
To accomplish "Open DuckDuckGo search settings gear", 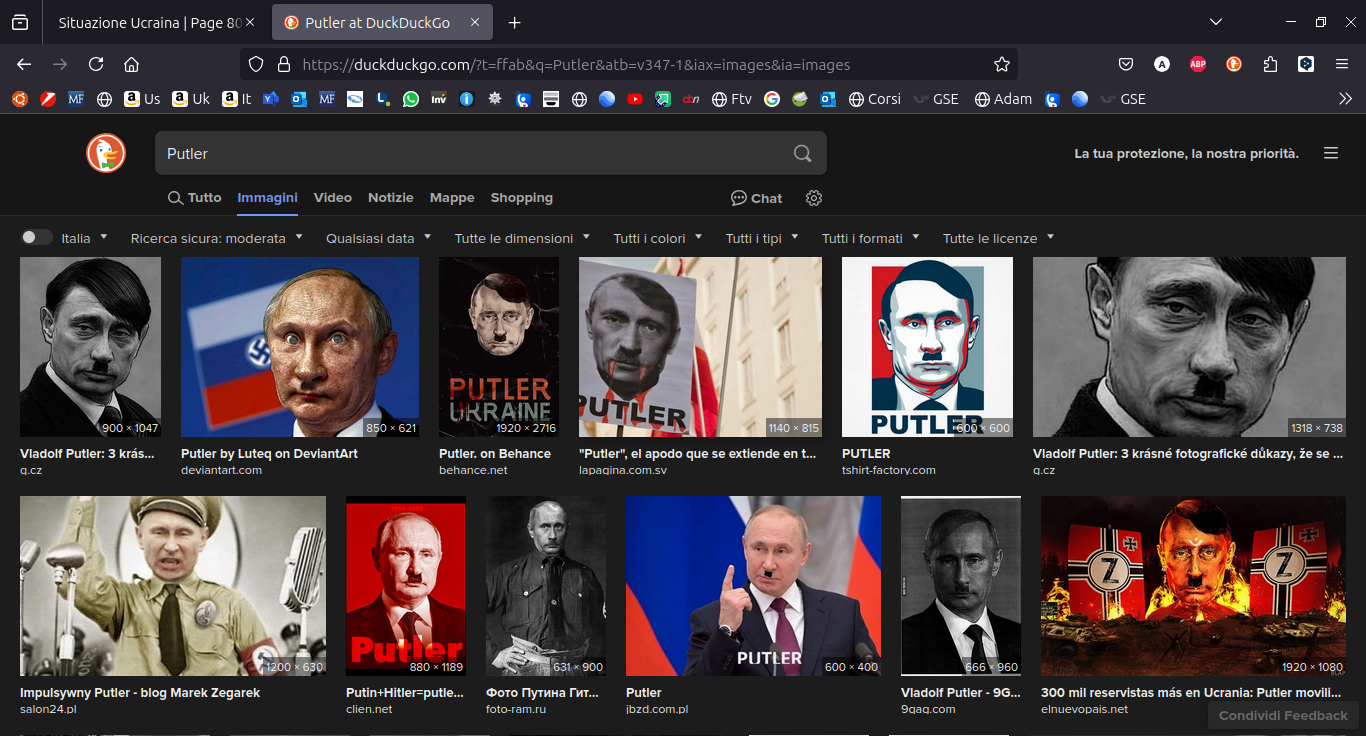I will coord(814,198).
